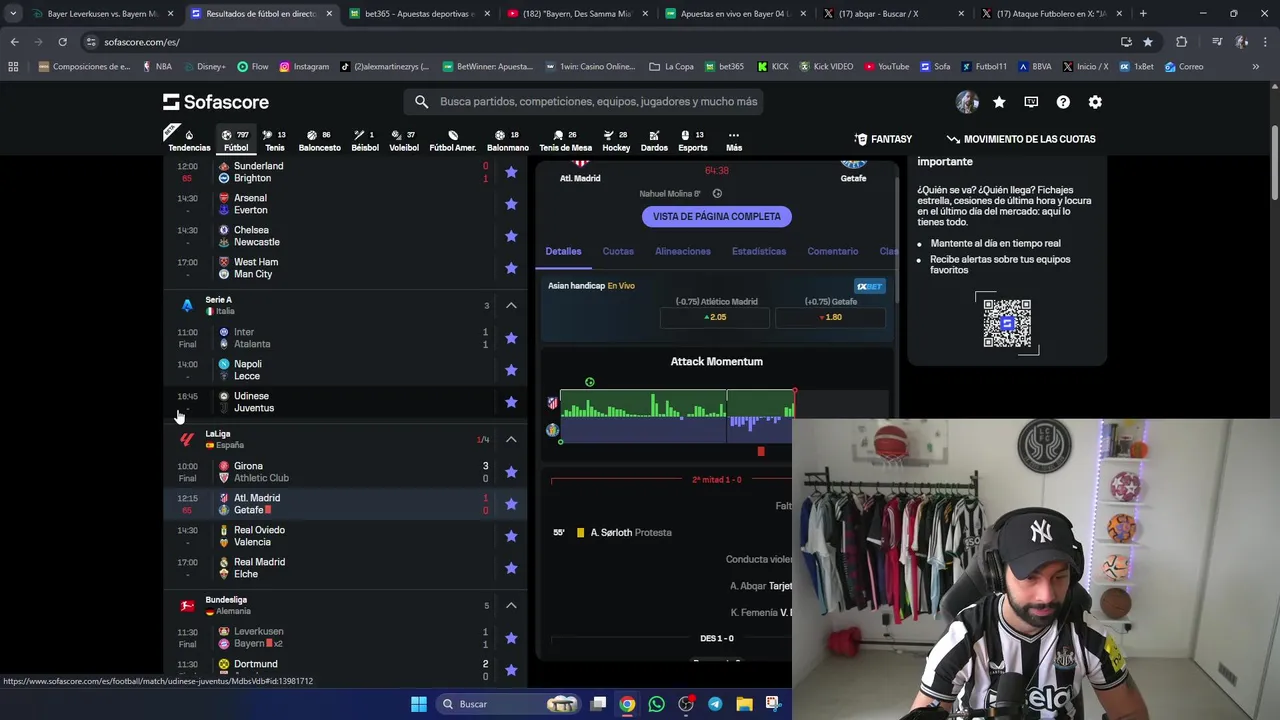Select the Tenis de Mesa category

pos(566,140)
